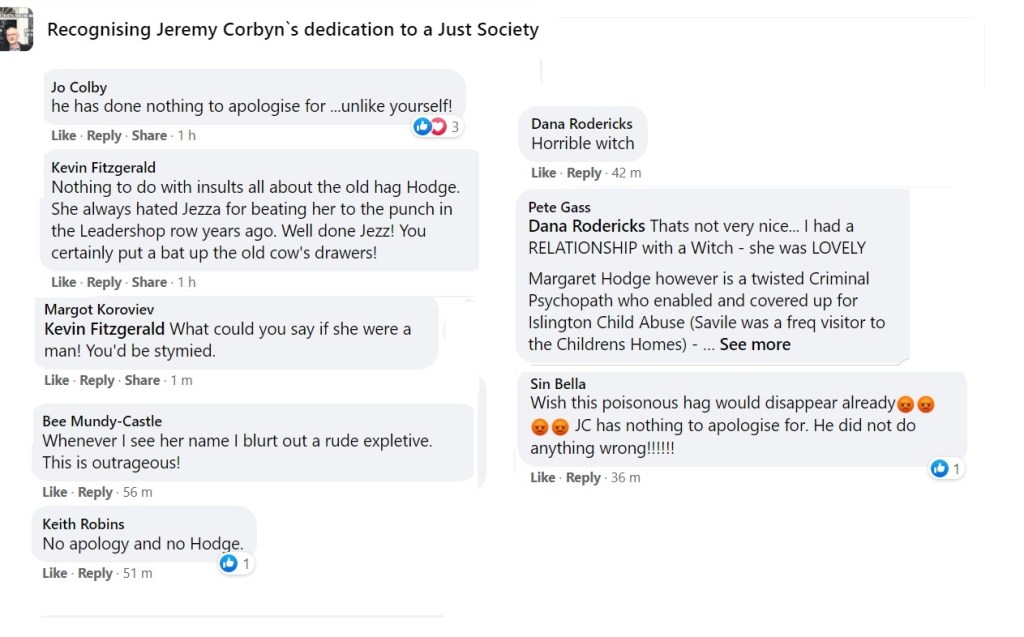This screenshot has width=1024, height=637.
Task: Click the group profile picture thumbnail
Action: pos(16,30)
